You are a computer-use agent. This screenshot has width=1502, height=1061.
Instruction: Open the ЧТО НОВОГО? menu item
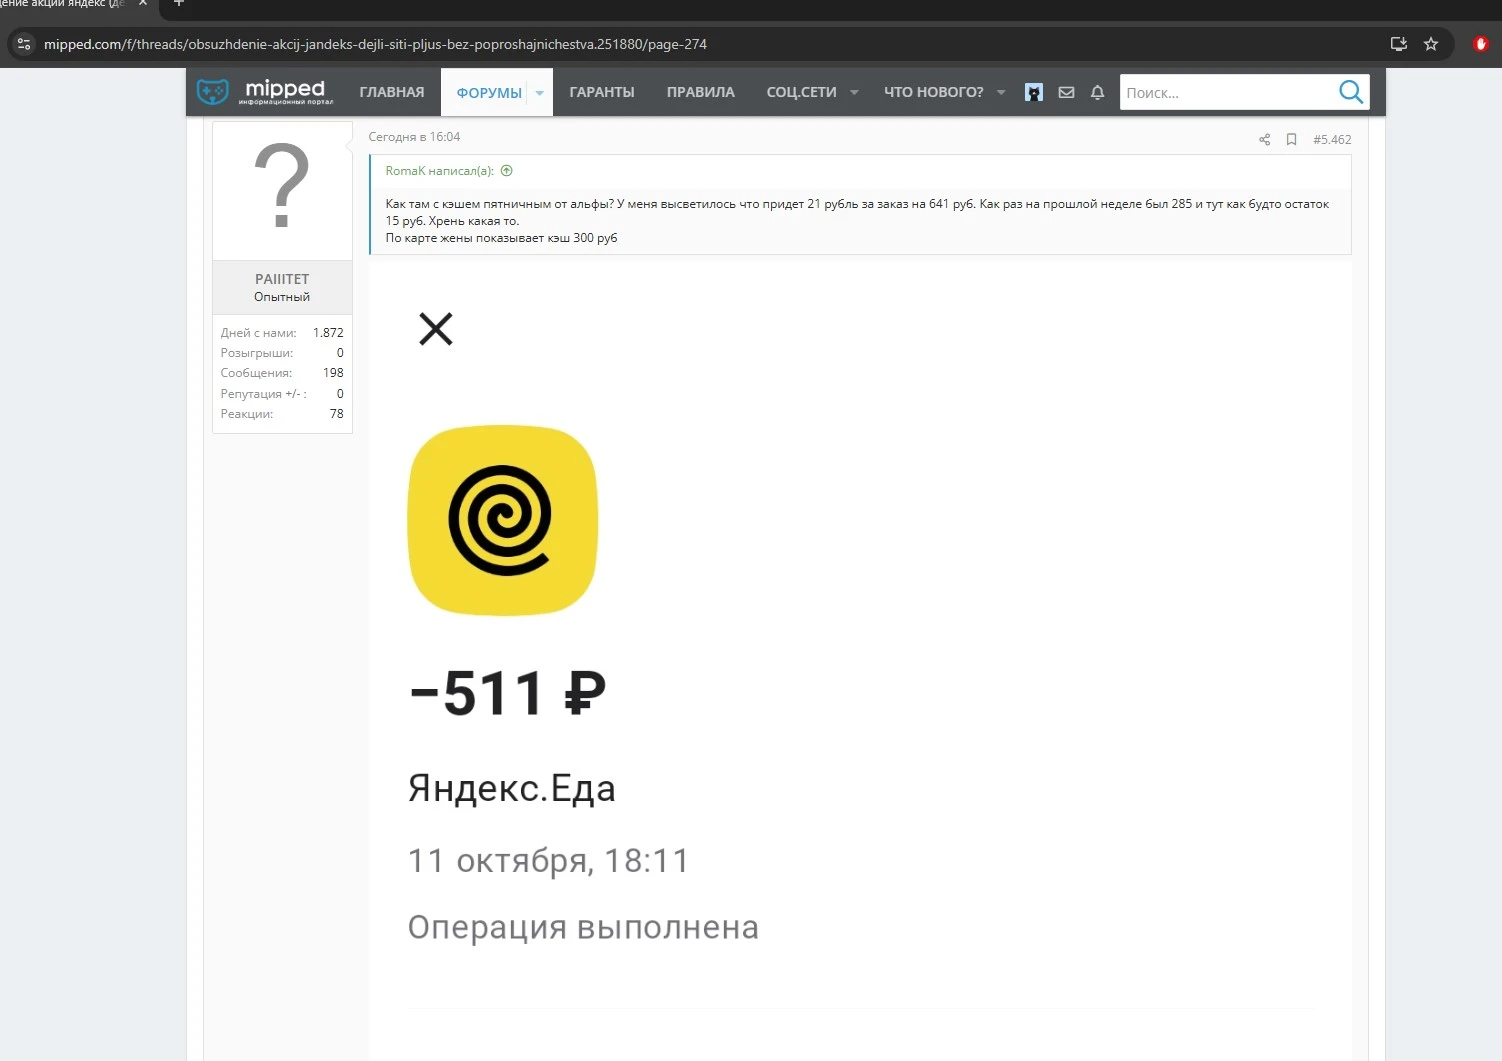click(x=934, y=92)
